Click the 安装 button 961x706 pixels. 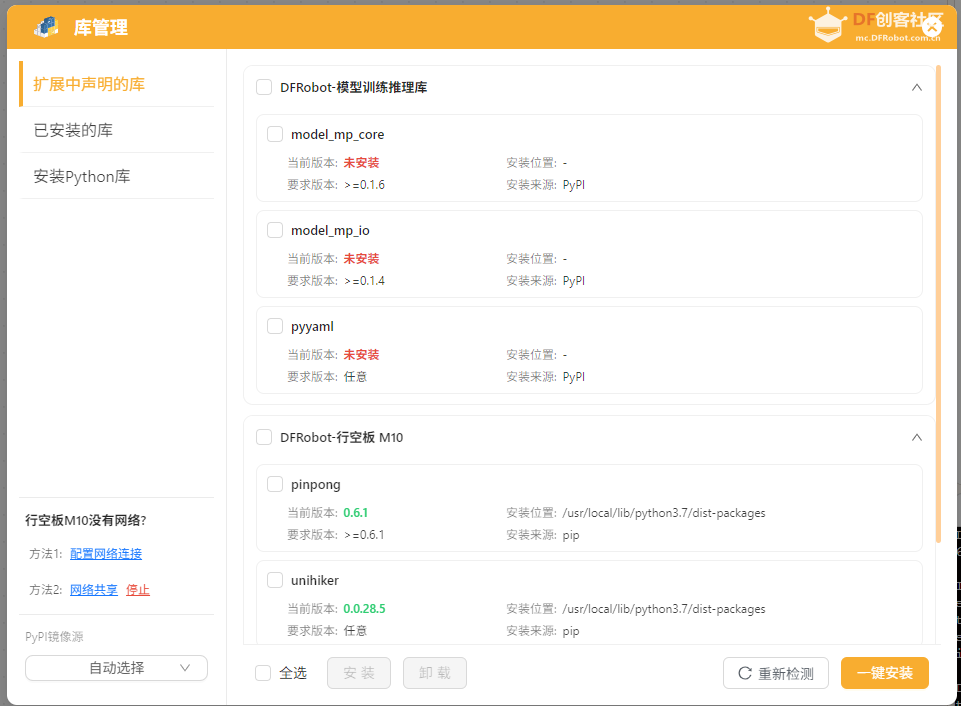pyautogui.click(x=359, y=673)
